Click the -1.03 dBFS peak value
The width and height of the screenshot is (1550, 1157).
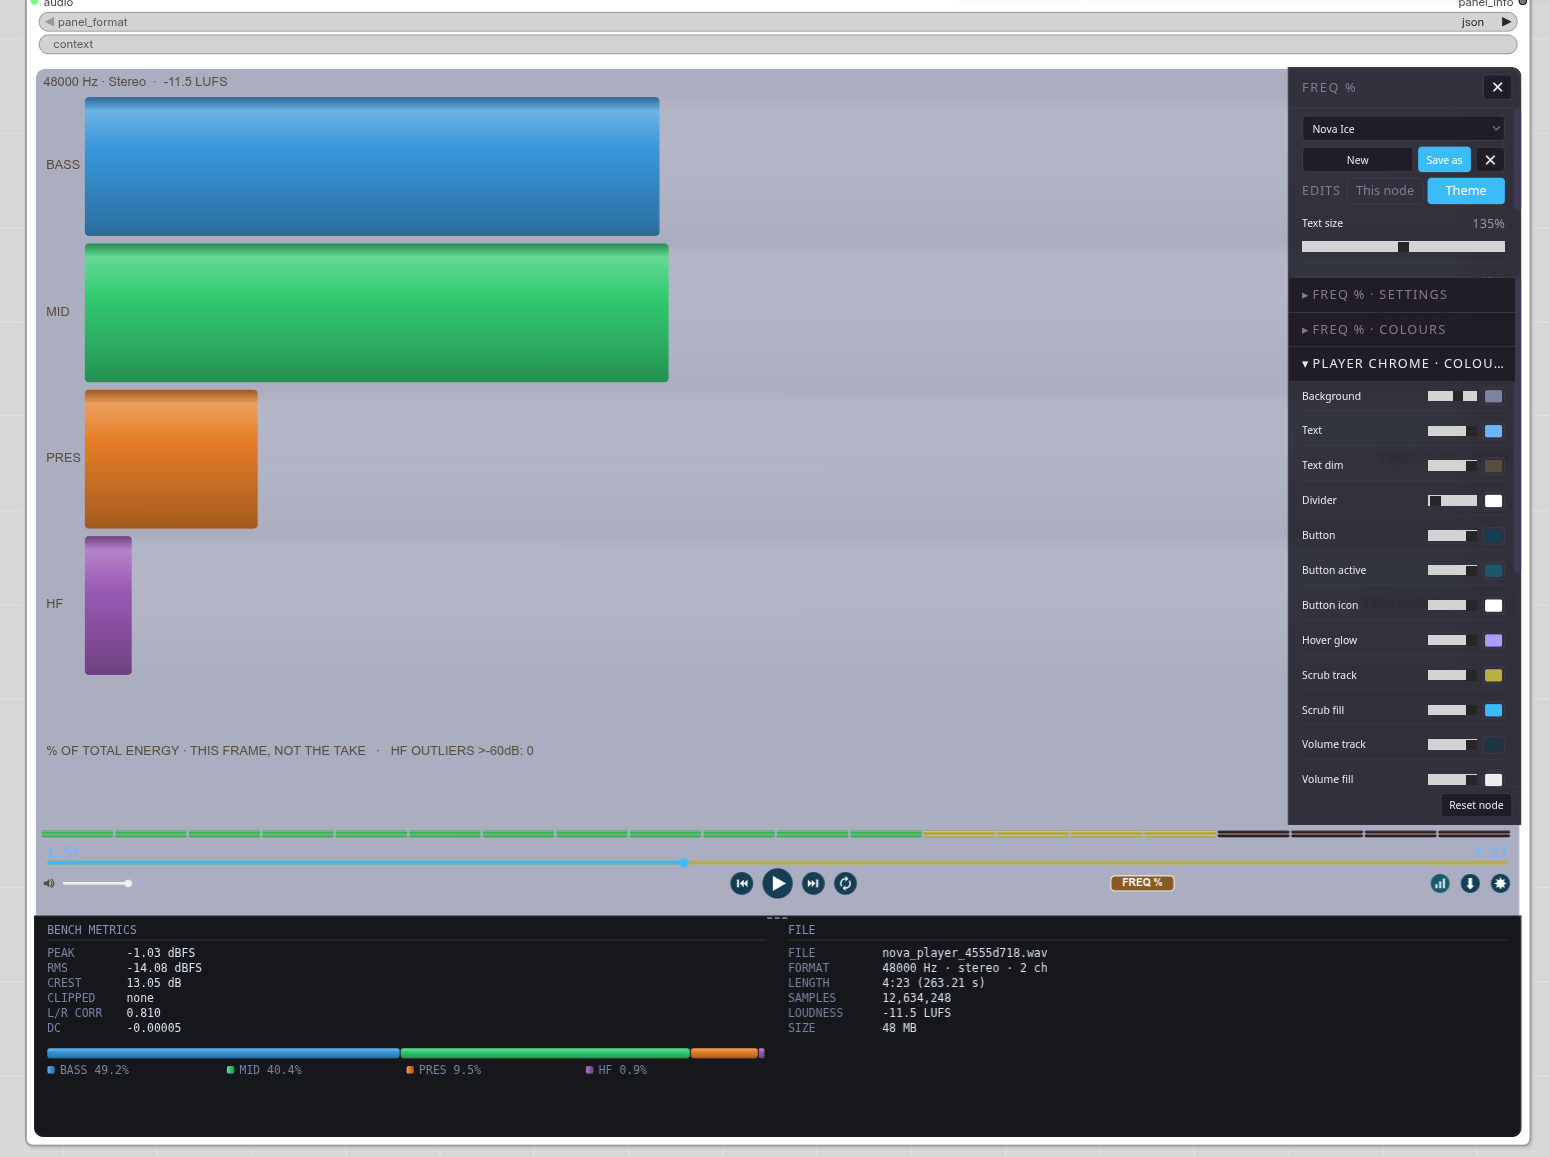pyautogui.click(x=161, y=953)
